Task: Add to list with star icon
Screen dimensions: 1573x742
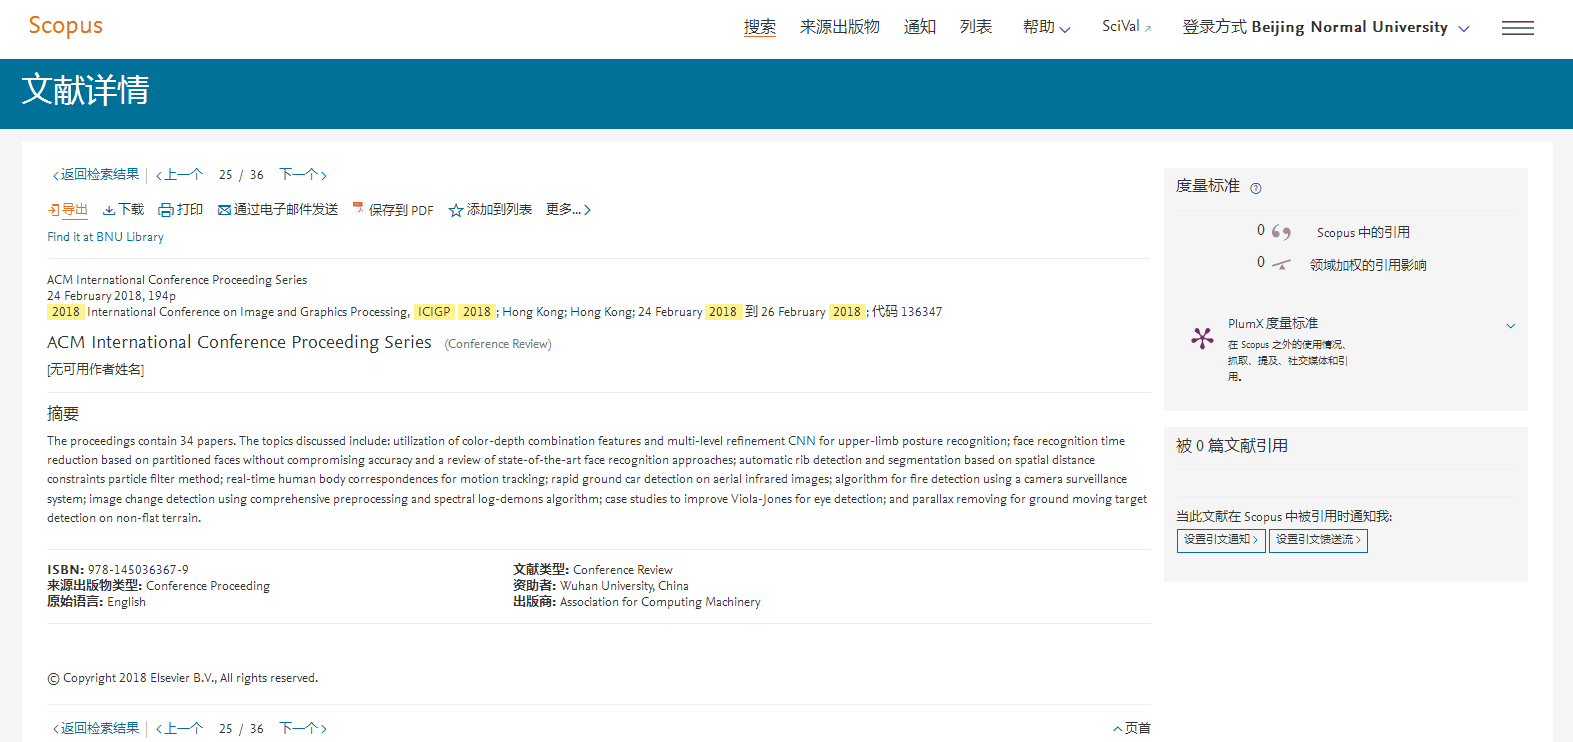Action: click(456, 210)
